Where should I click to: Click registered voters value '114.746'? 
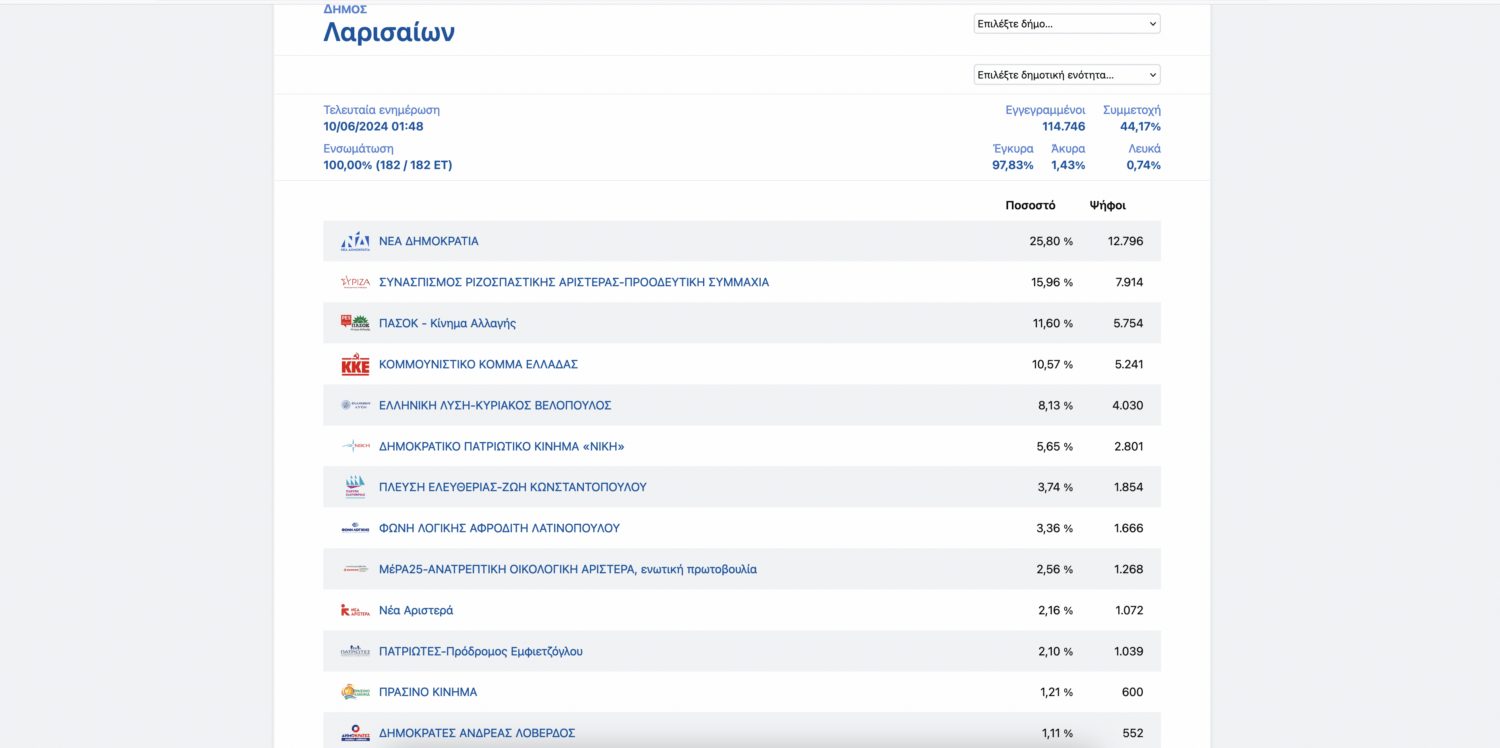tap(1064, 126)
